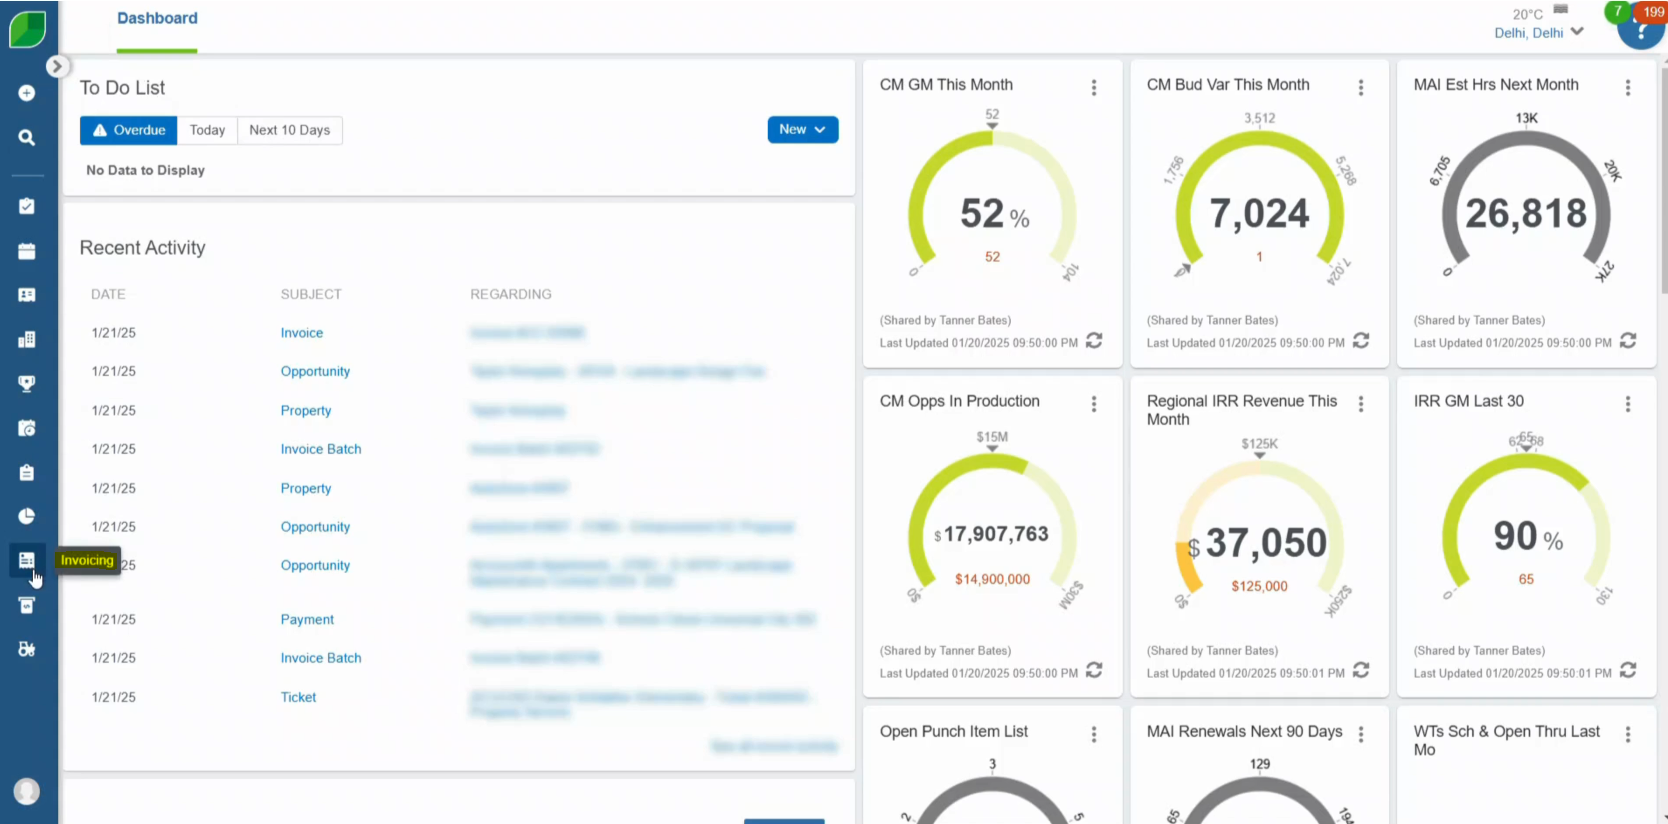Click the page vertical scrollbar
The width and height of the screenshot is (1668, 824).
click(x=1663, y=180)
